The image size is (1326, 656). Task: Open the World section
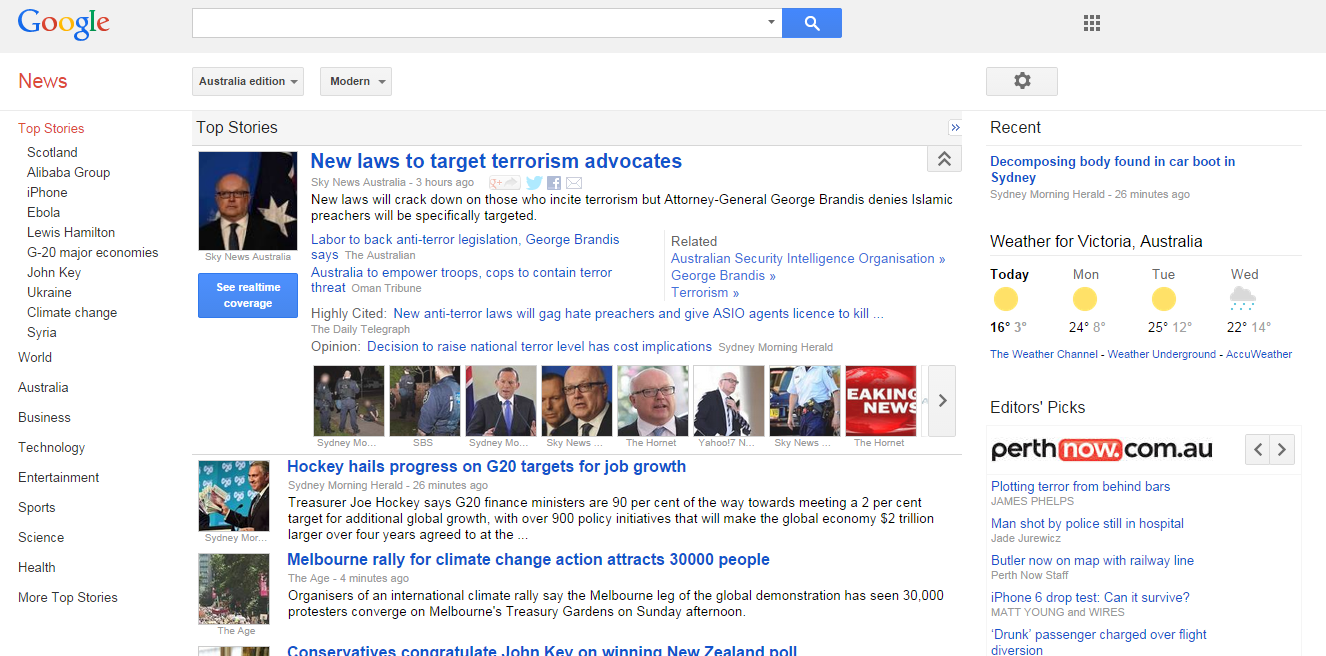[35, 357]
